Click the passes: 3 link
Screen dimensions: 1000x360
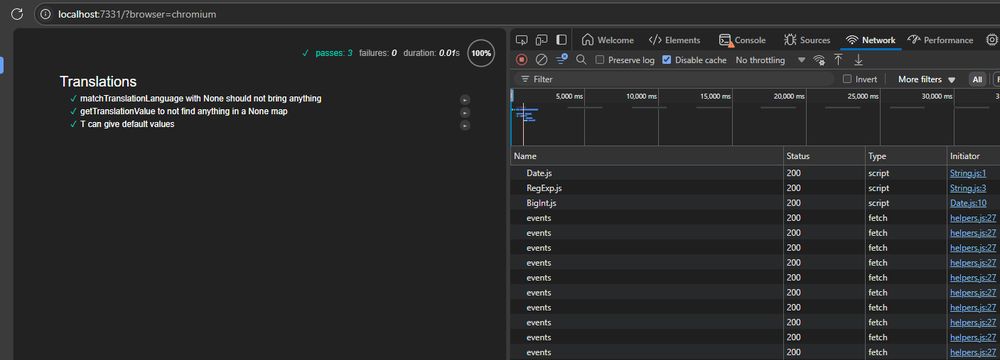[x=334, y=53]
